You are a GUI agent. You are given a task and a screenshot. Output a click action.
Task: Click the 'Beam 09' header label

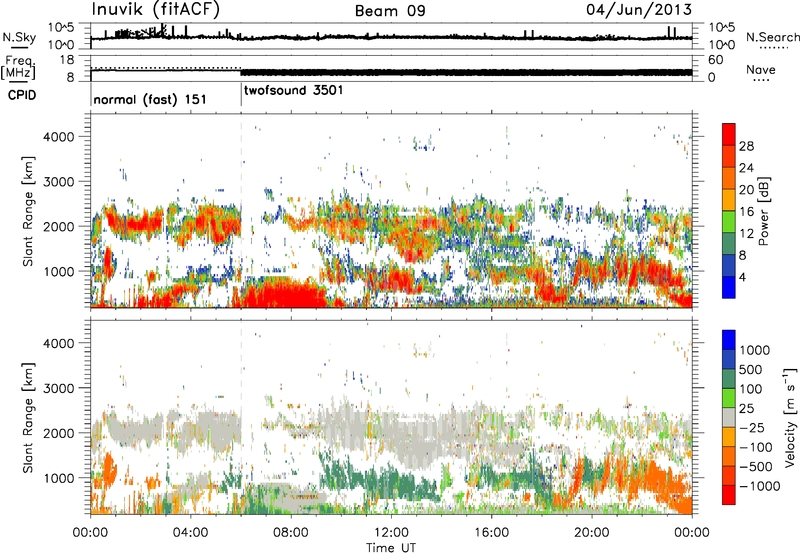[390, 11]
